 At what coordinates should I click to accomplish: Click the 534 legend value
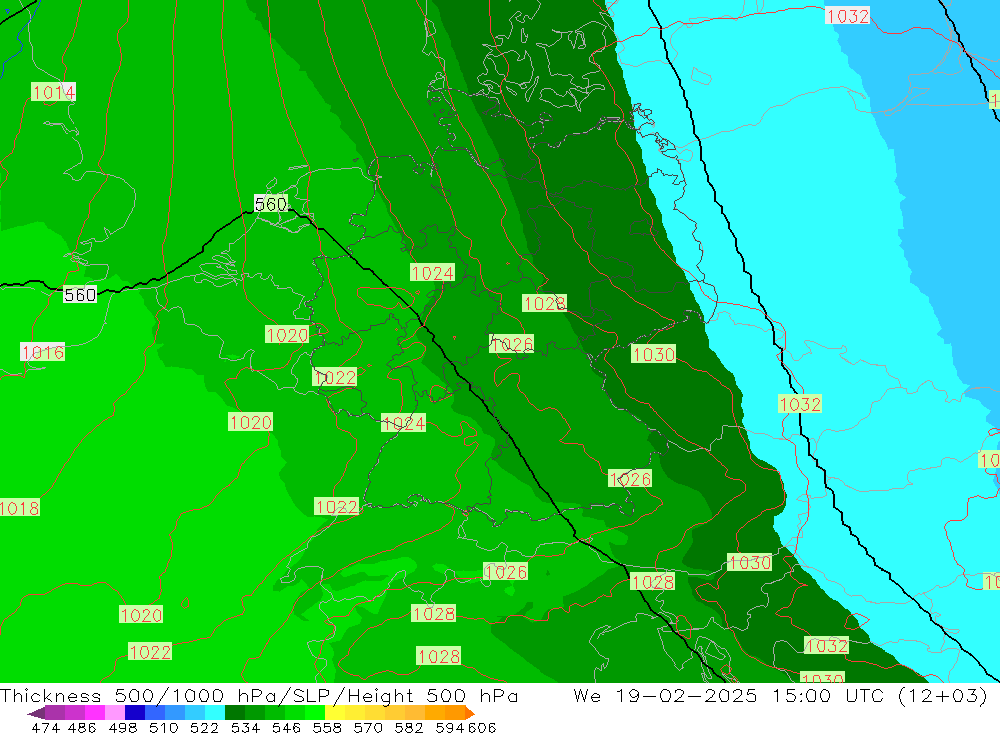coord(246,727)
